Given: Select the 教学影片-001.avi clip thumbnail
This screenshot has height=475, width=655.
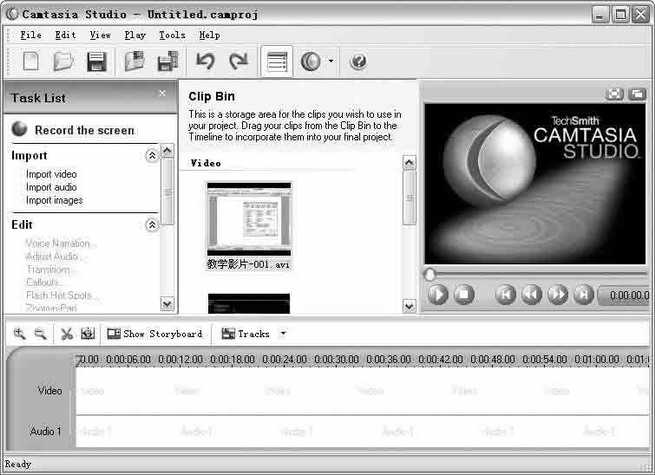Looking at the screenshot, I should point(248,219).
